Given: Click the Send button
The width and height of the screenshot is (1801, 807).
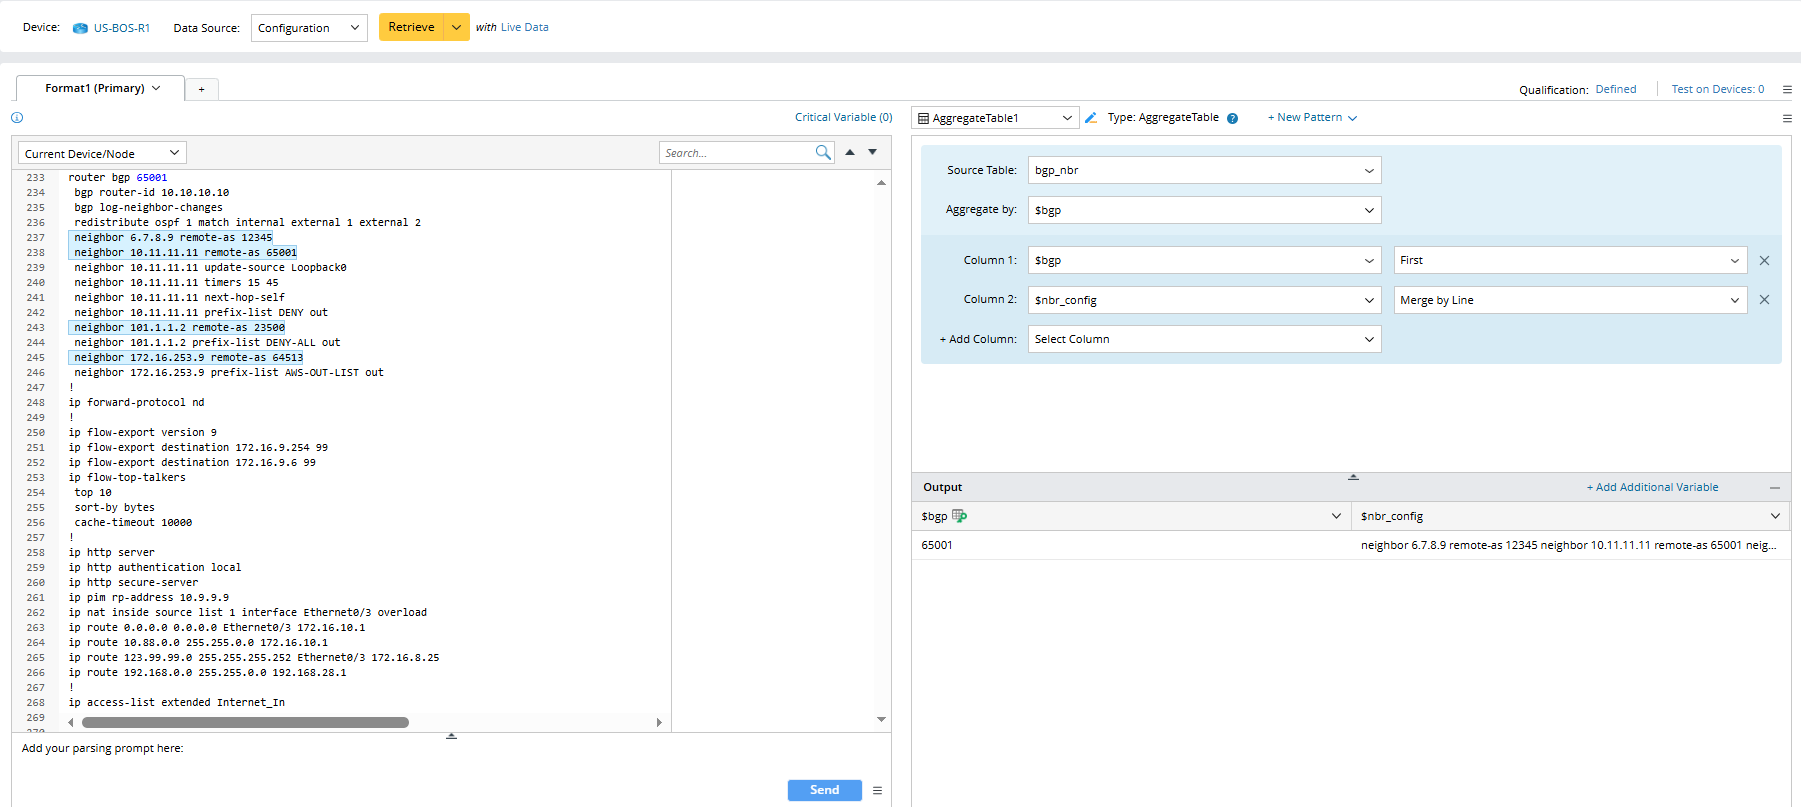Looking at the screenshot, I should (x=824, y=790).
